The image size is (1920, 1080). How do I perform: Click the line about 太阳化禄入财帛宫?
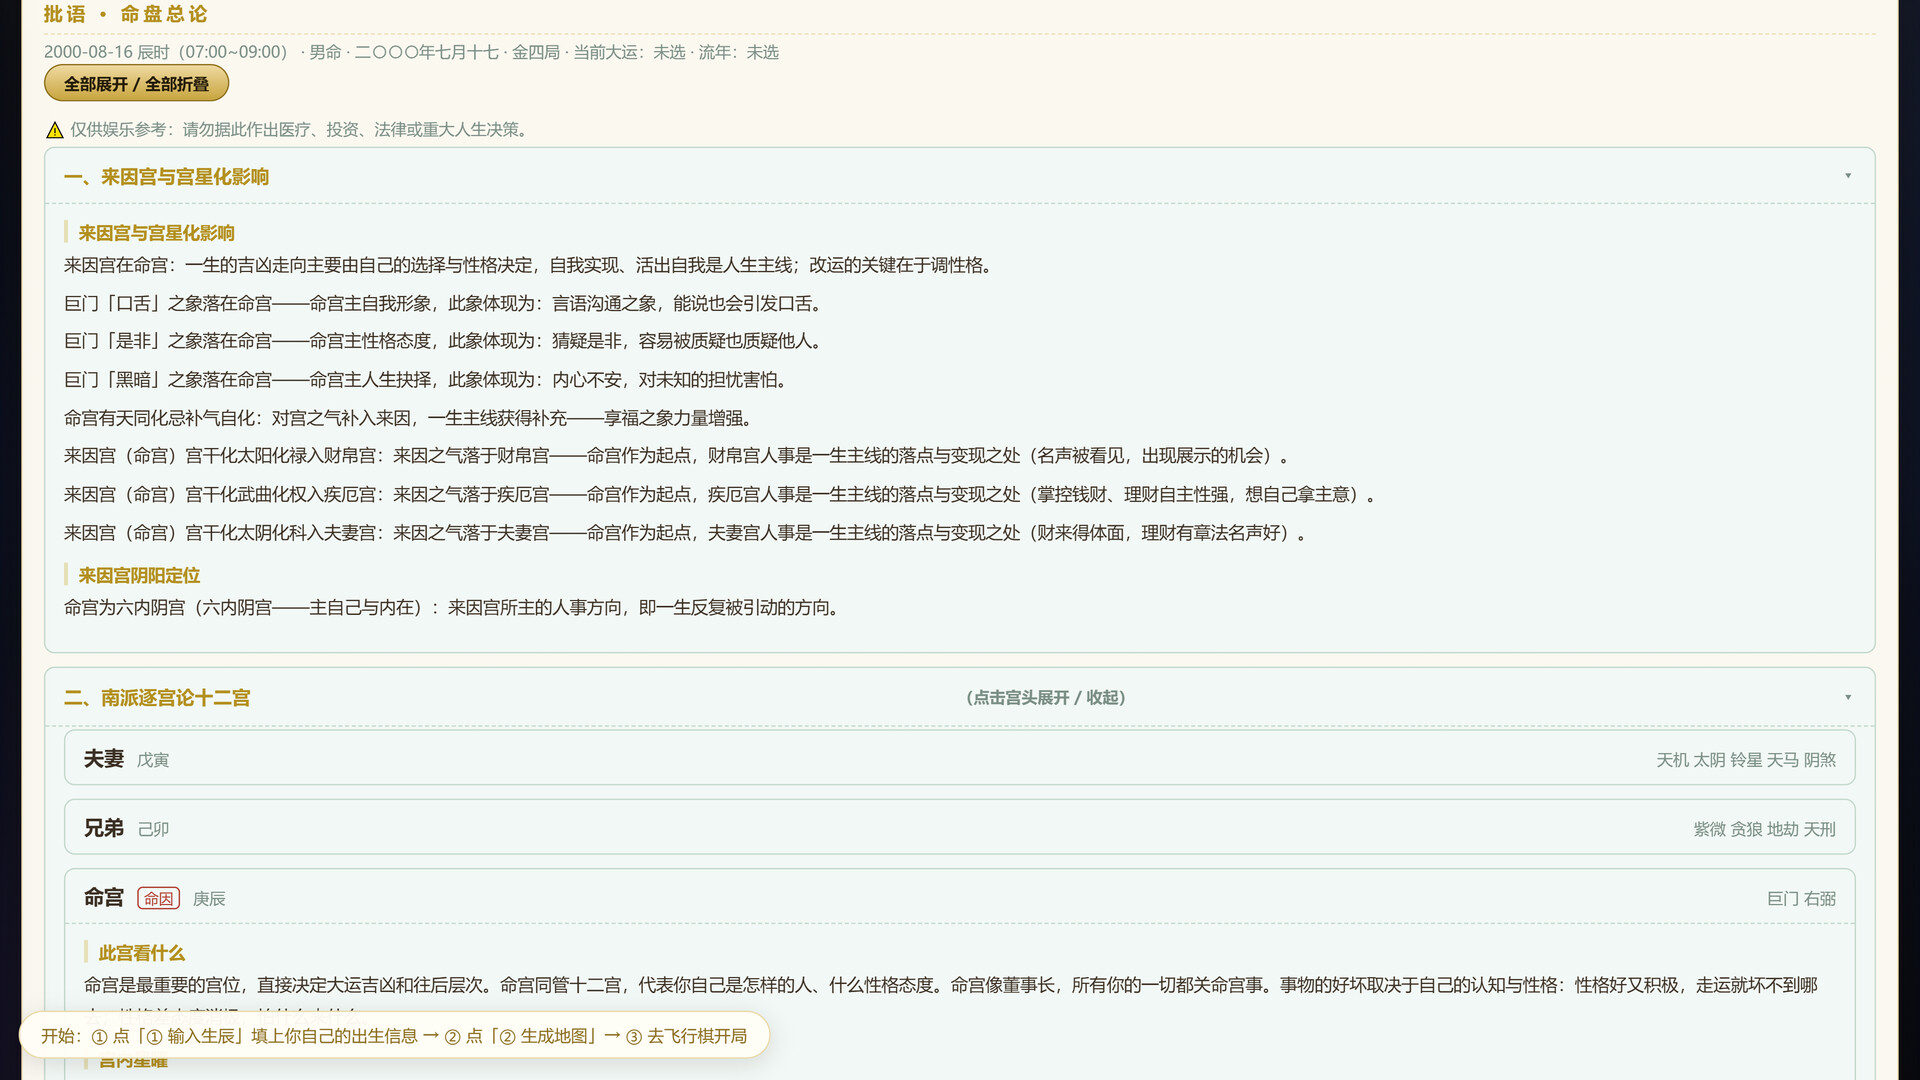pyautogui.click(x=680, y=456)
